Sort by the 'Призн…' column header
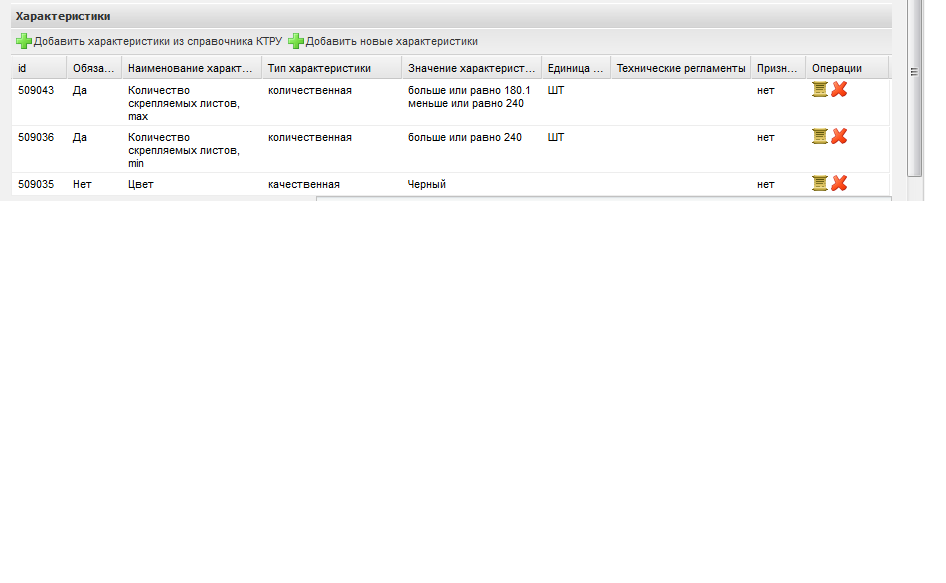The height and width of the screenshot is (583, 946). pyautogui.click(x=778, y=68)
